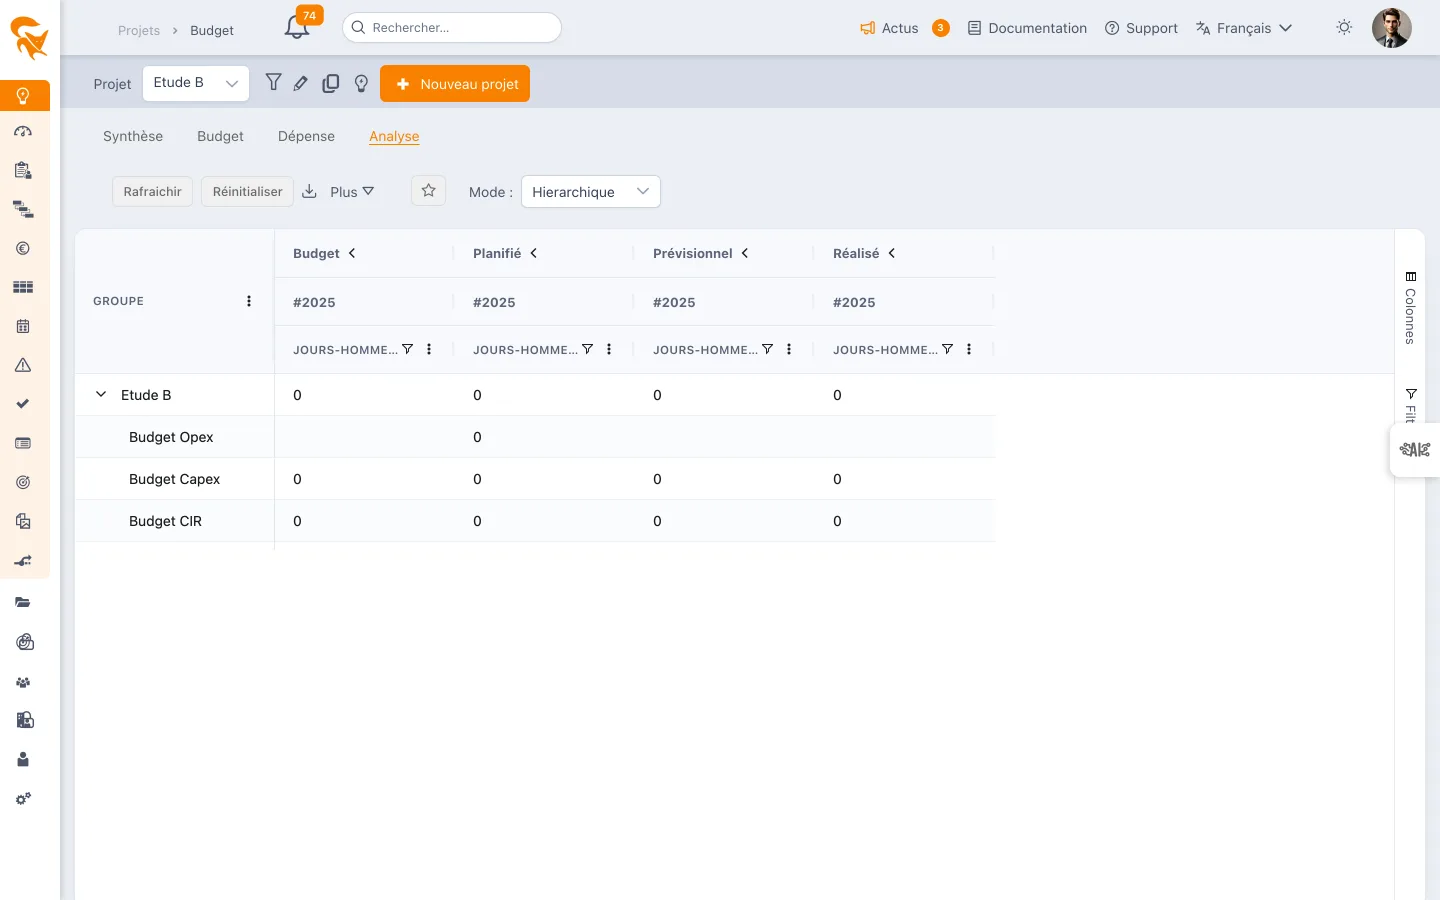Open the GROUPE column three-dot menu
Screen dimensions: 1440x900
tap(249, 301)
